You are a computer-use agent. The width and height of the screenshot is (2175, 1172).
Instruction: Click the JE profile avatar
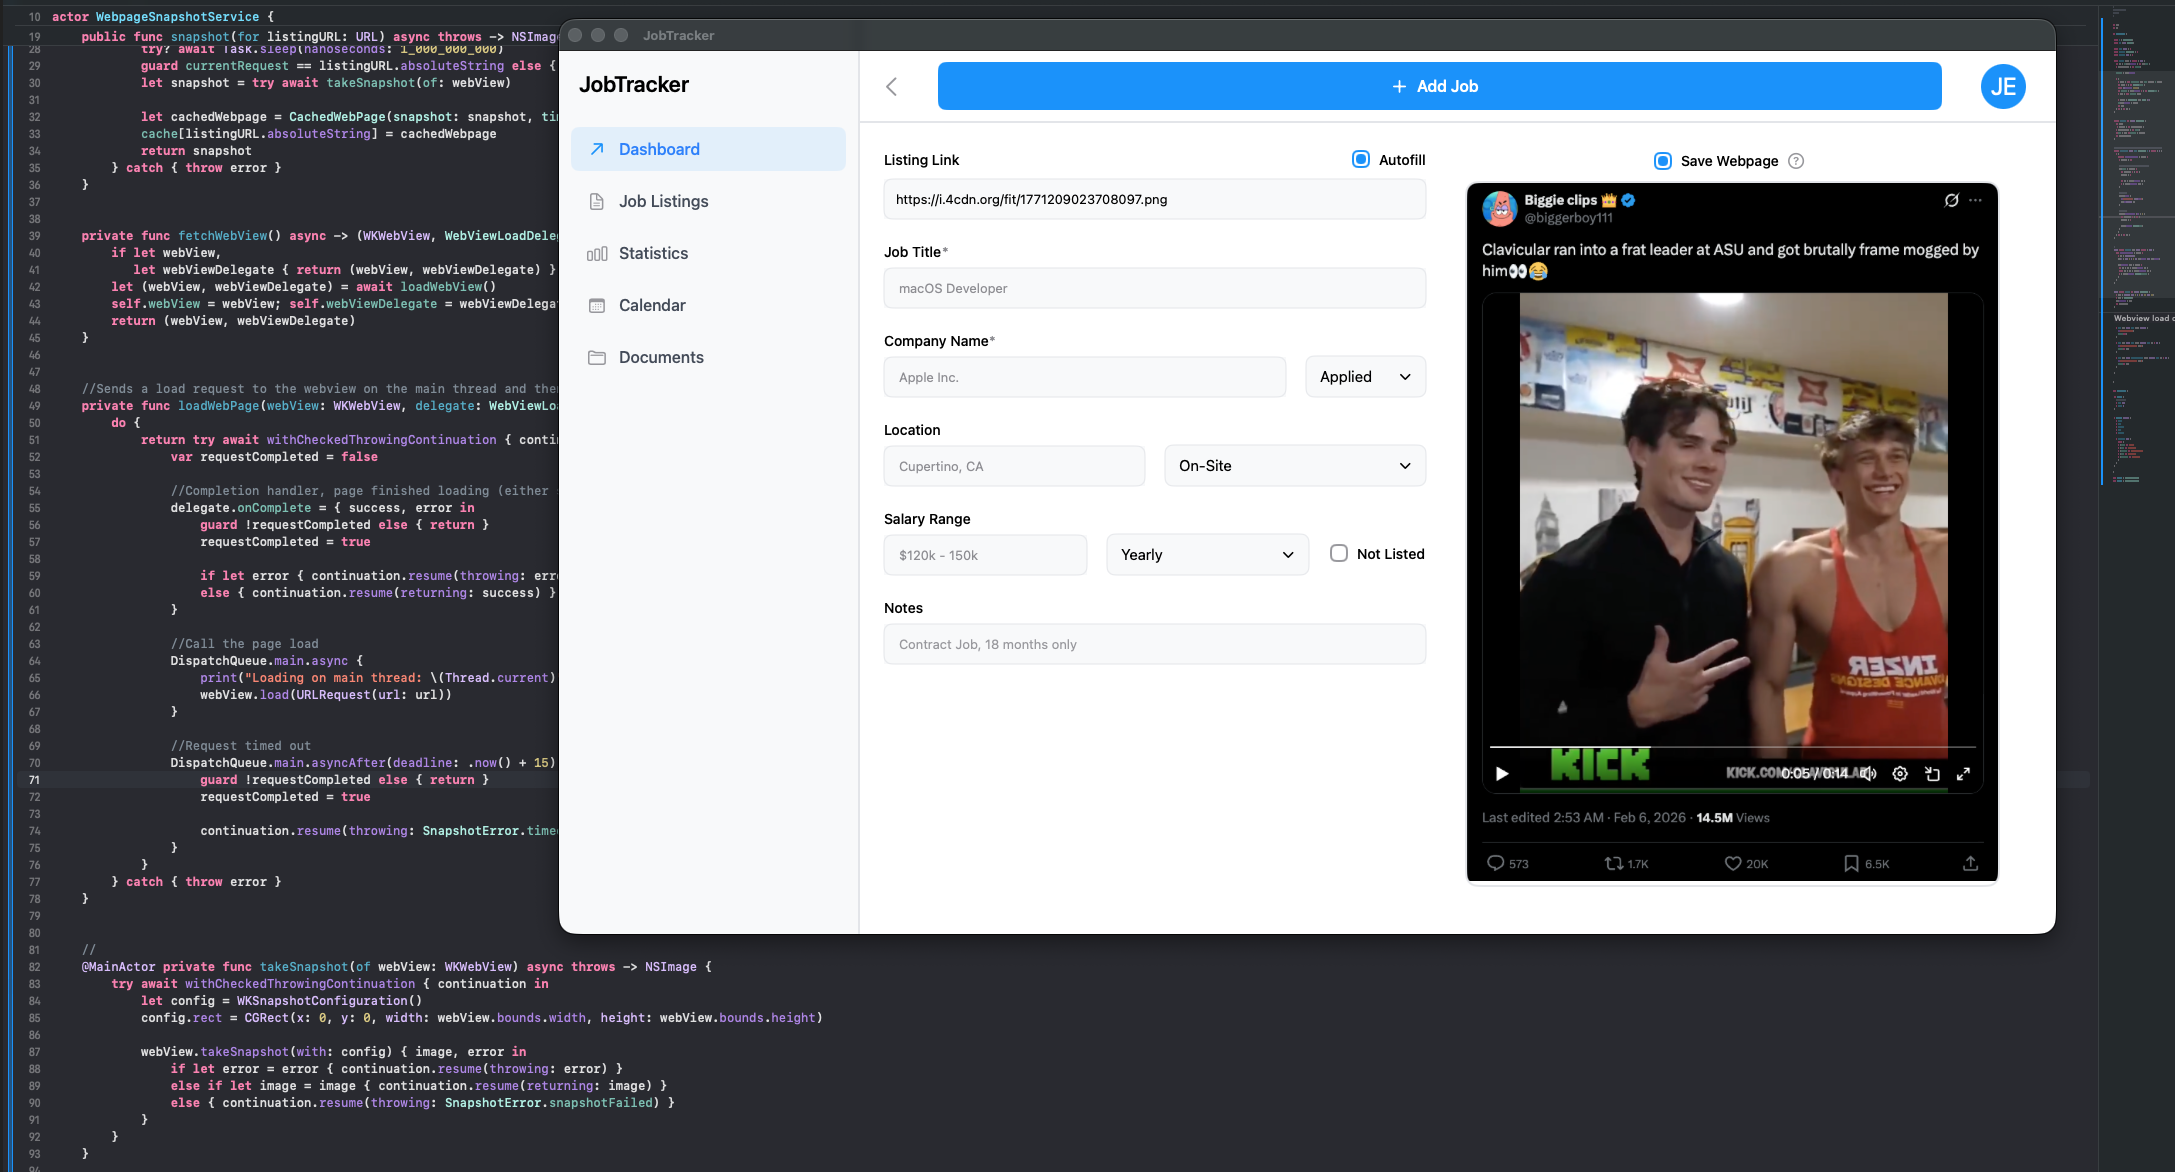click(2002, 87)
